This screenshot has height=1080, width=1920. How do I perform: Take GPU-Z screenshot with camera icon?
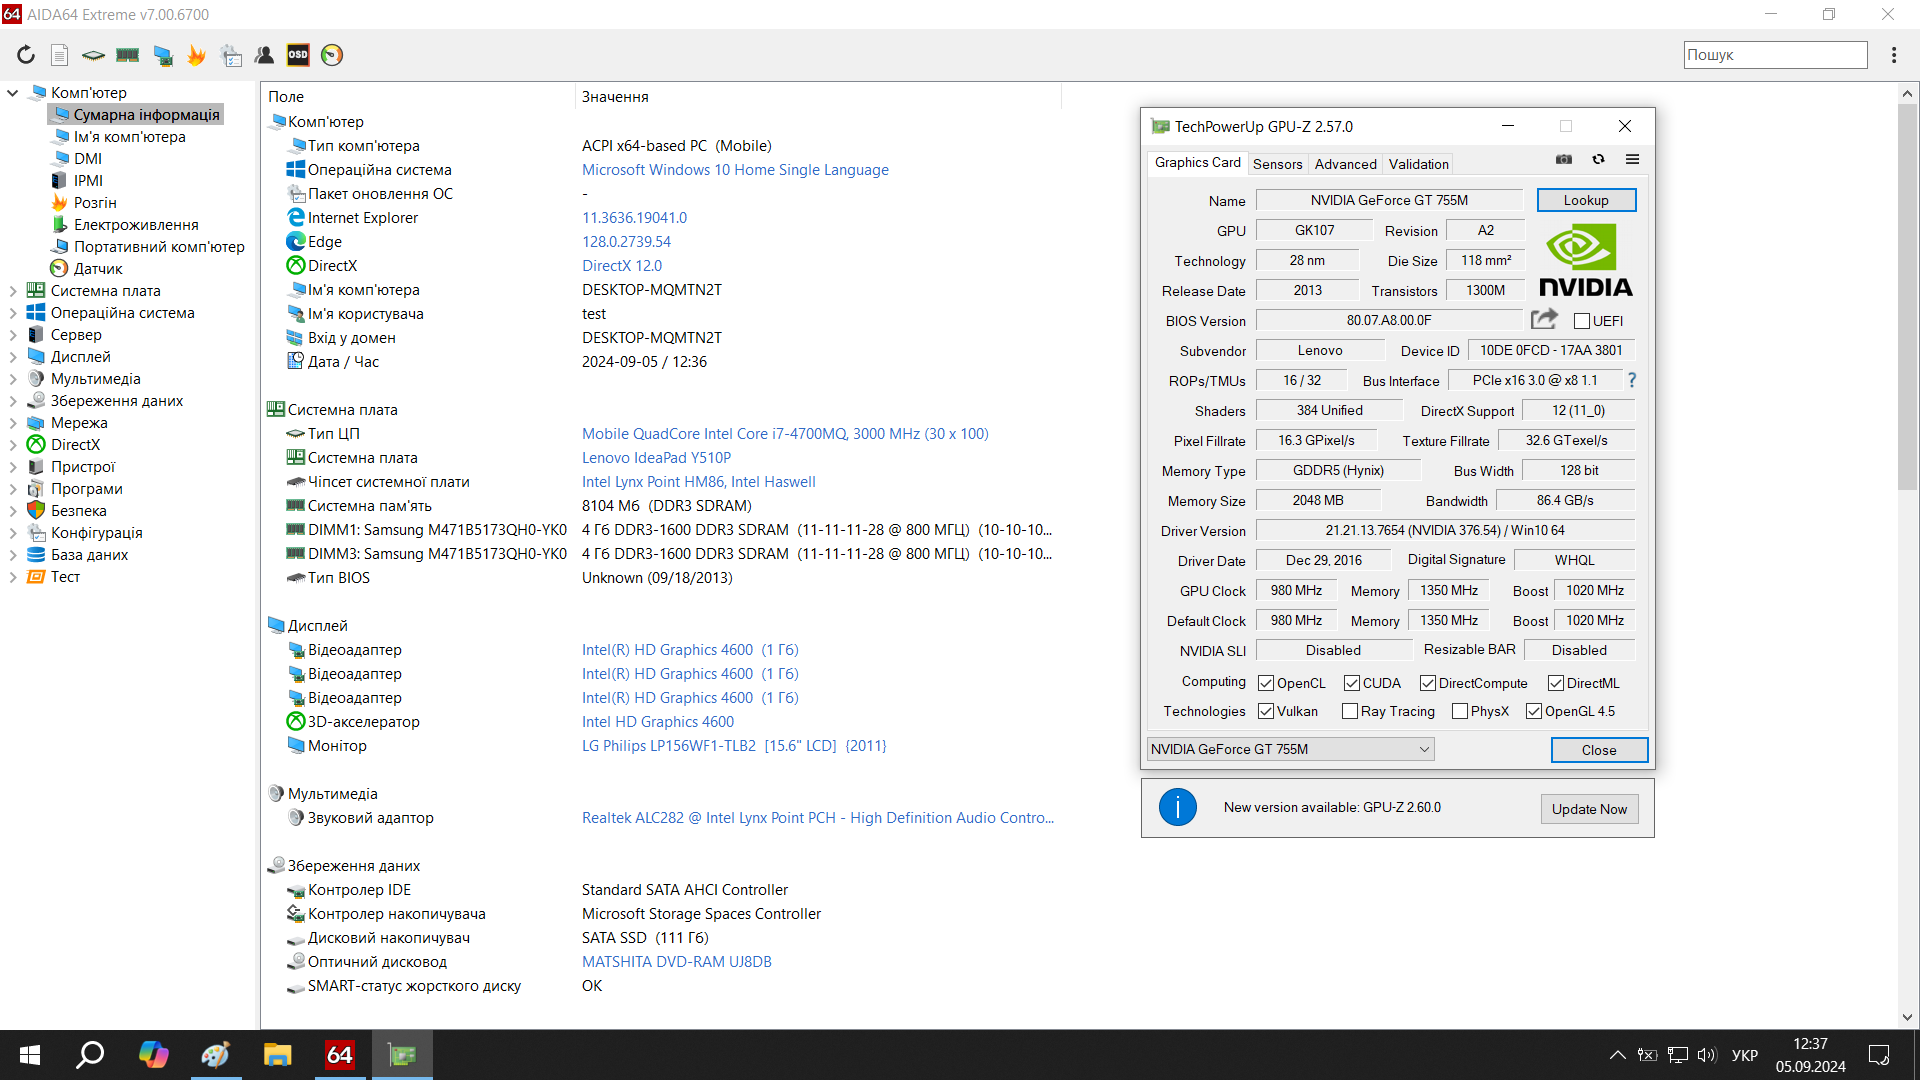(x=1564, y=160)
